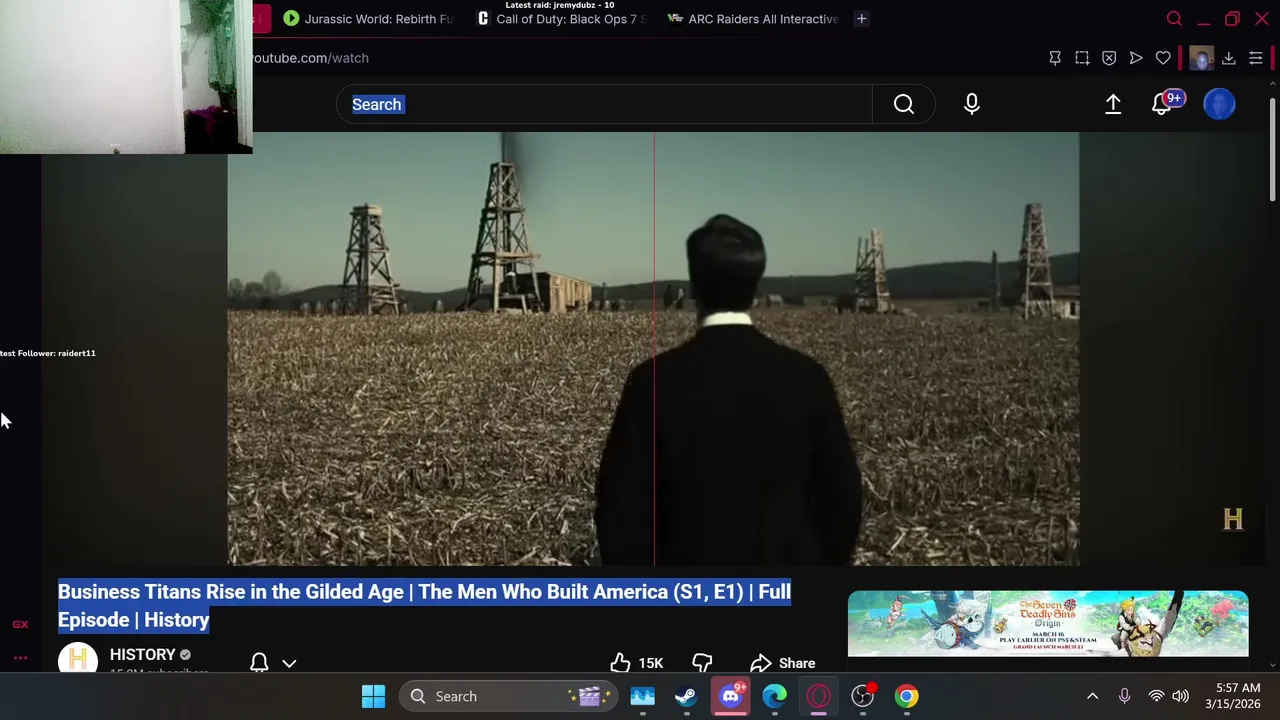Open the HISTORY channel name link
Viewport: 1280px width, 720px height.
click(x=142, y=655)
